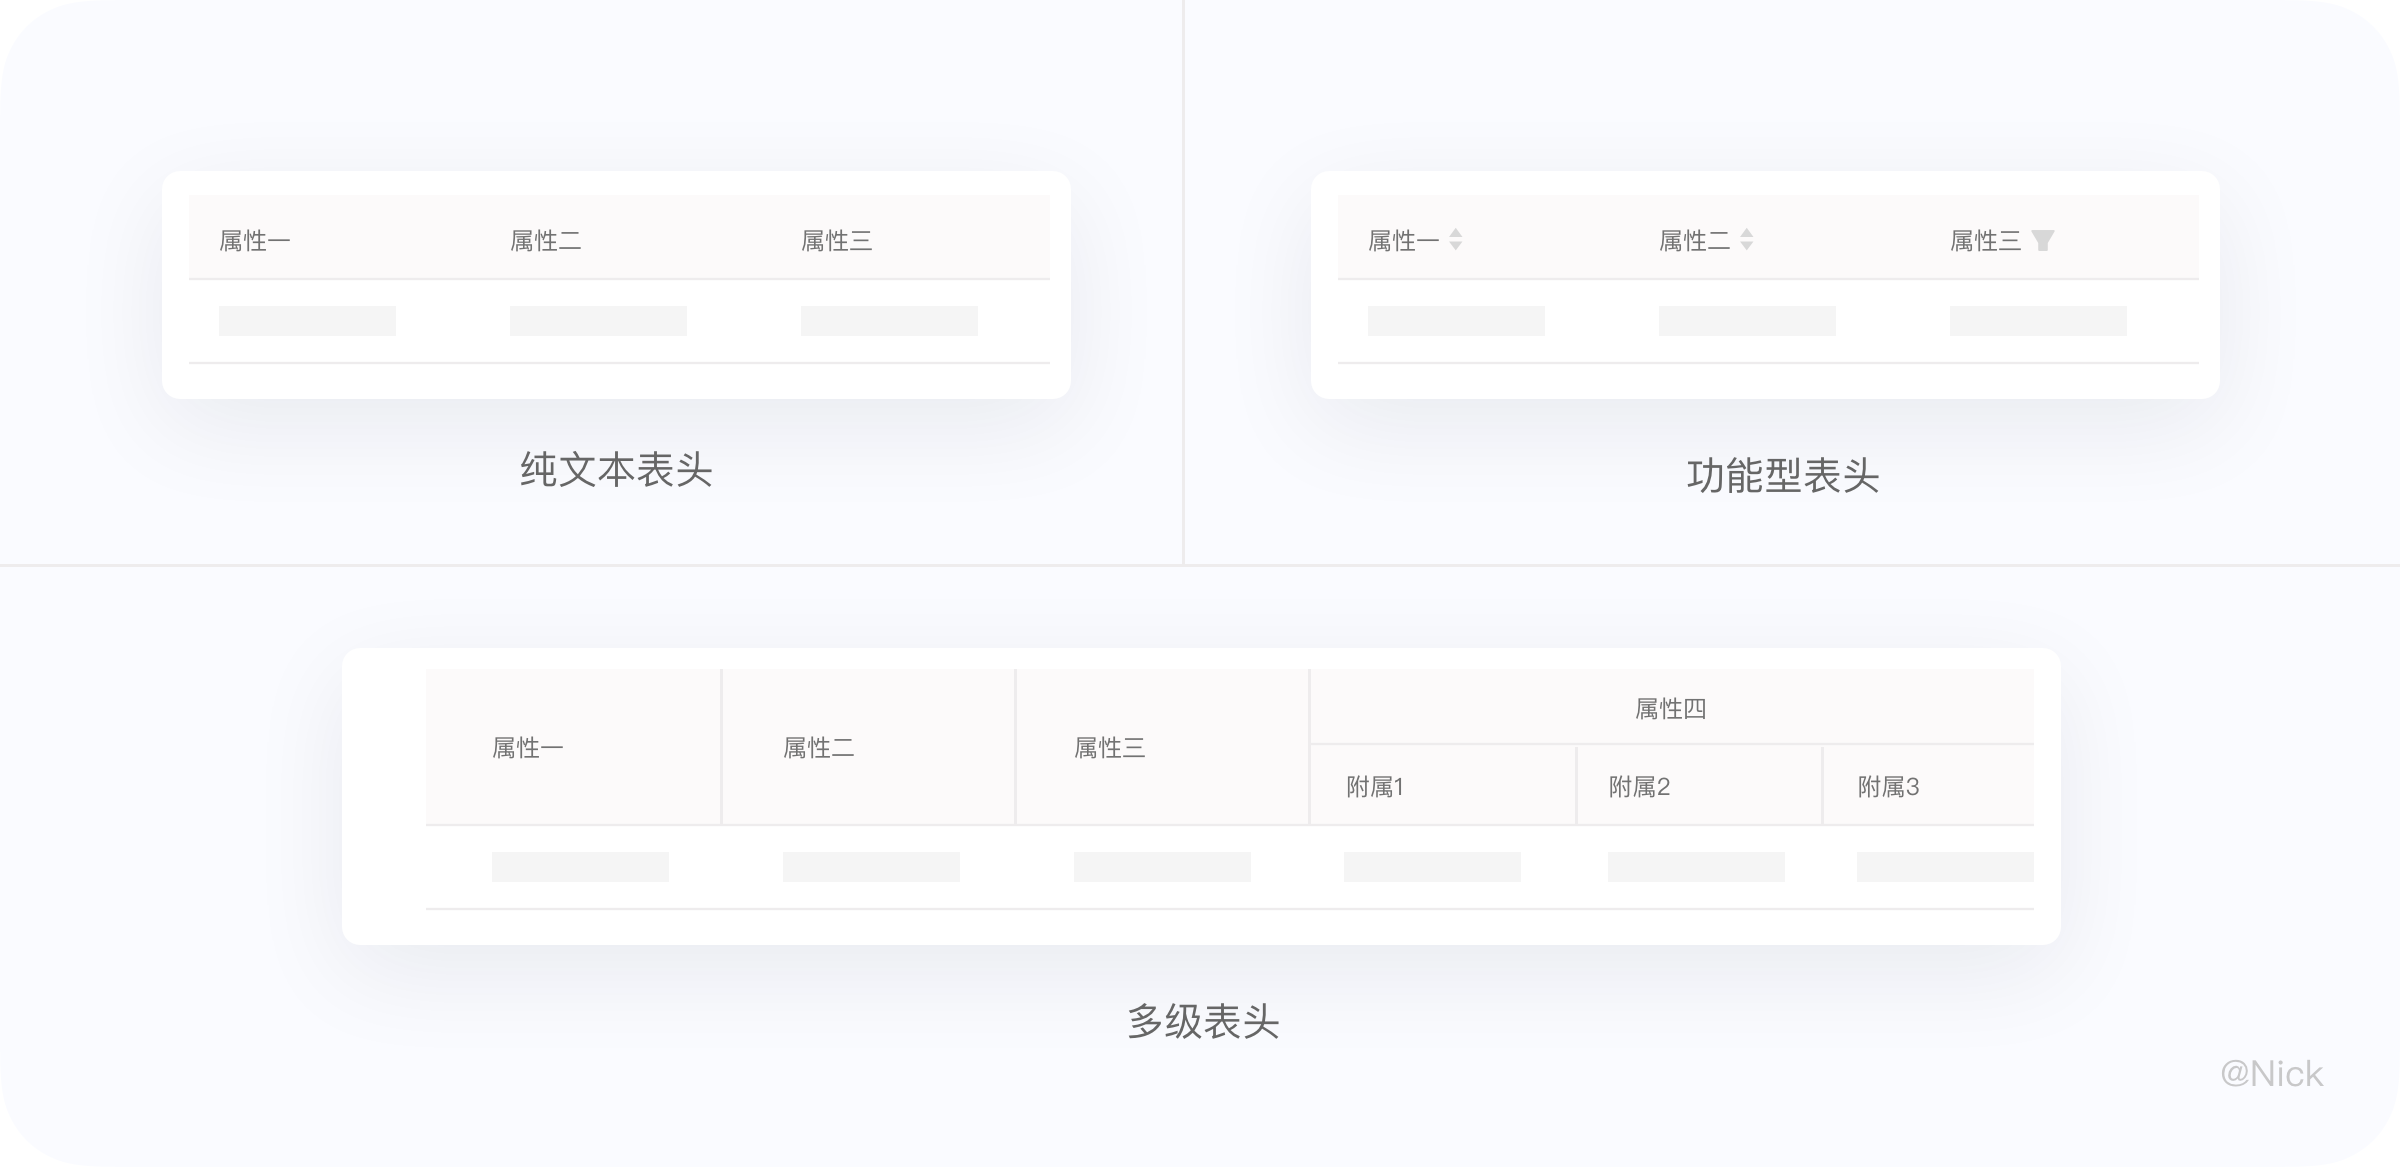2400x1167 pixels.
Task: Click 多级表头 caption label
Action: click(x=1203, y=1022)
